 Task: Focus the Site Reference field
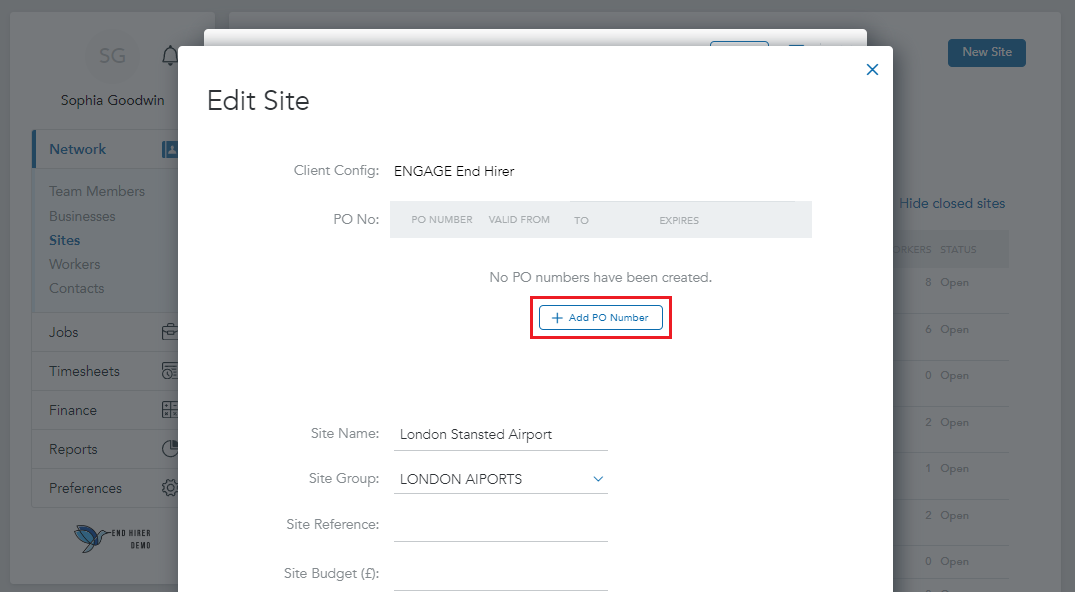[x=500, y=525]
